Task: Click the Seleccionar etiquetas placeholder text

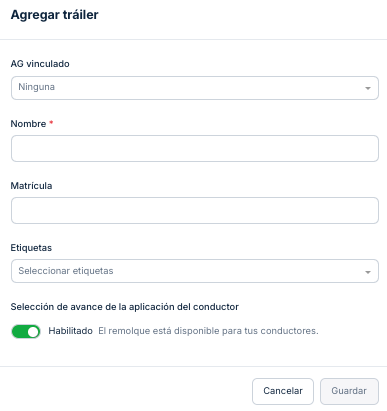Action: click(66, 271)
